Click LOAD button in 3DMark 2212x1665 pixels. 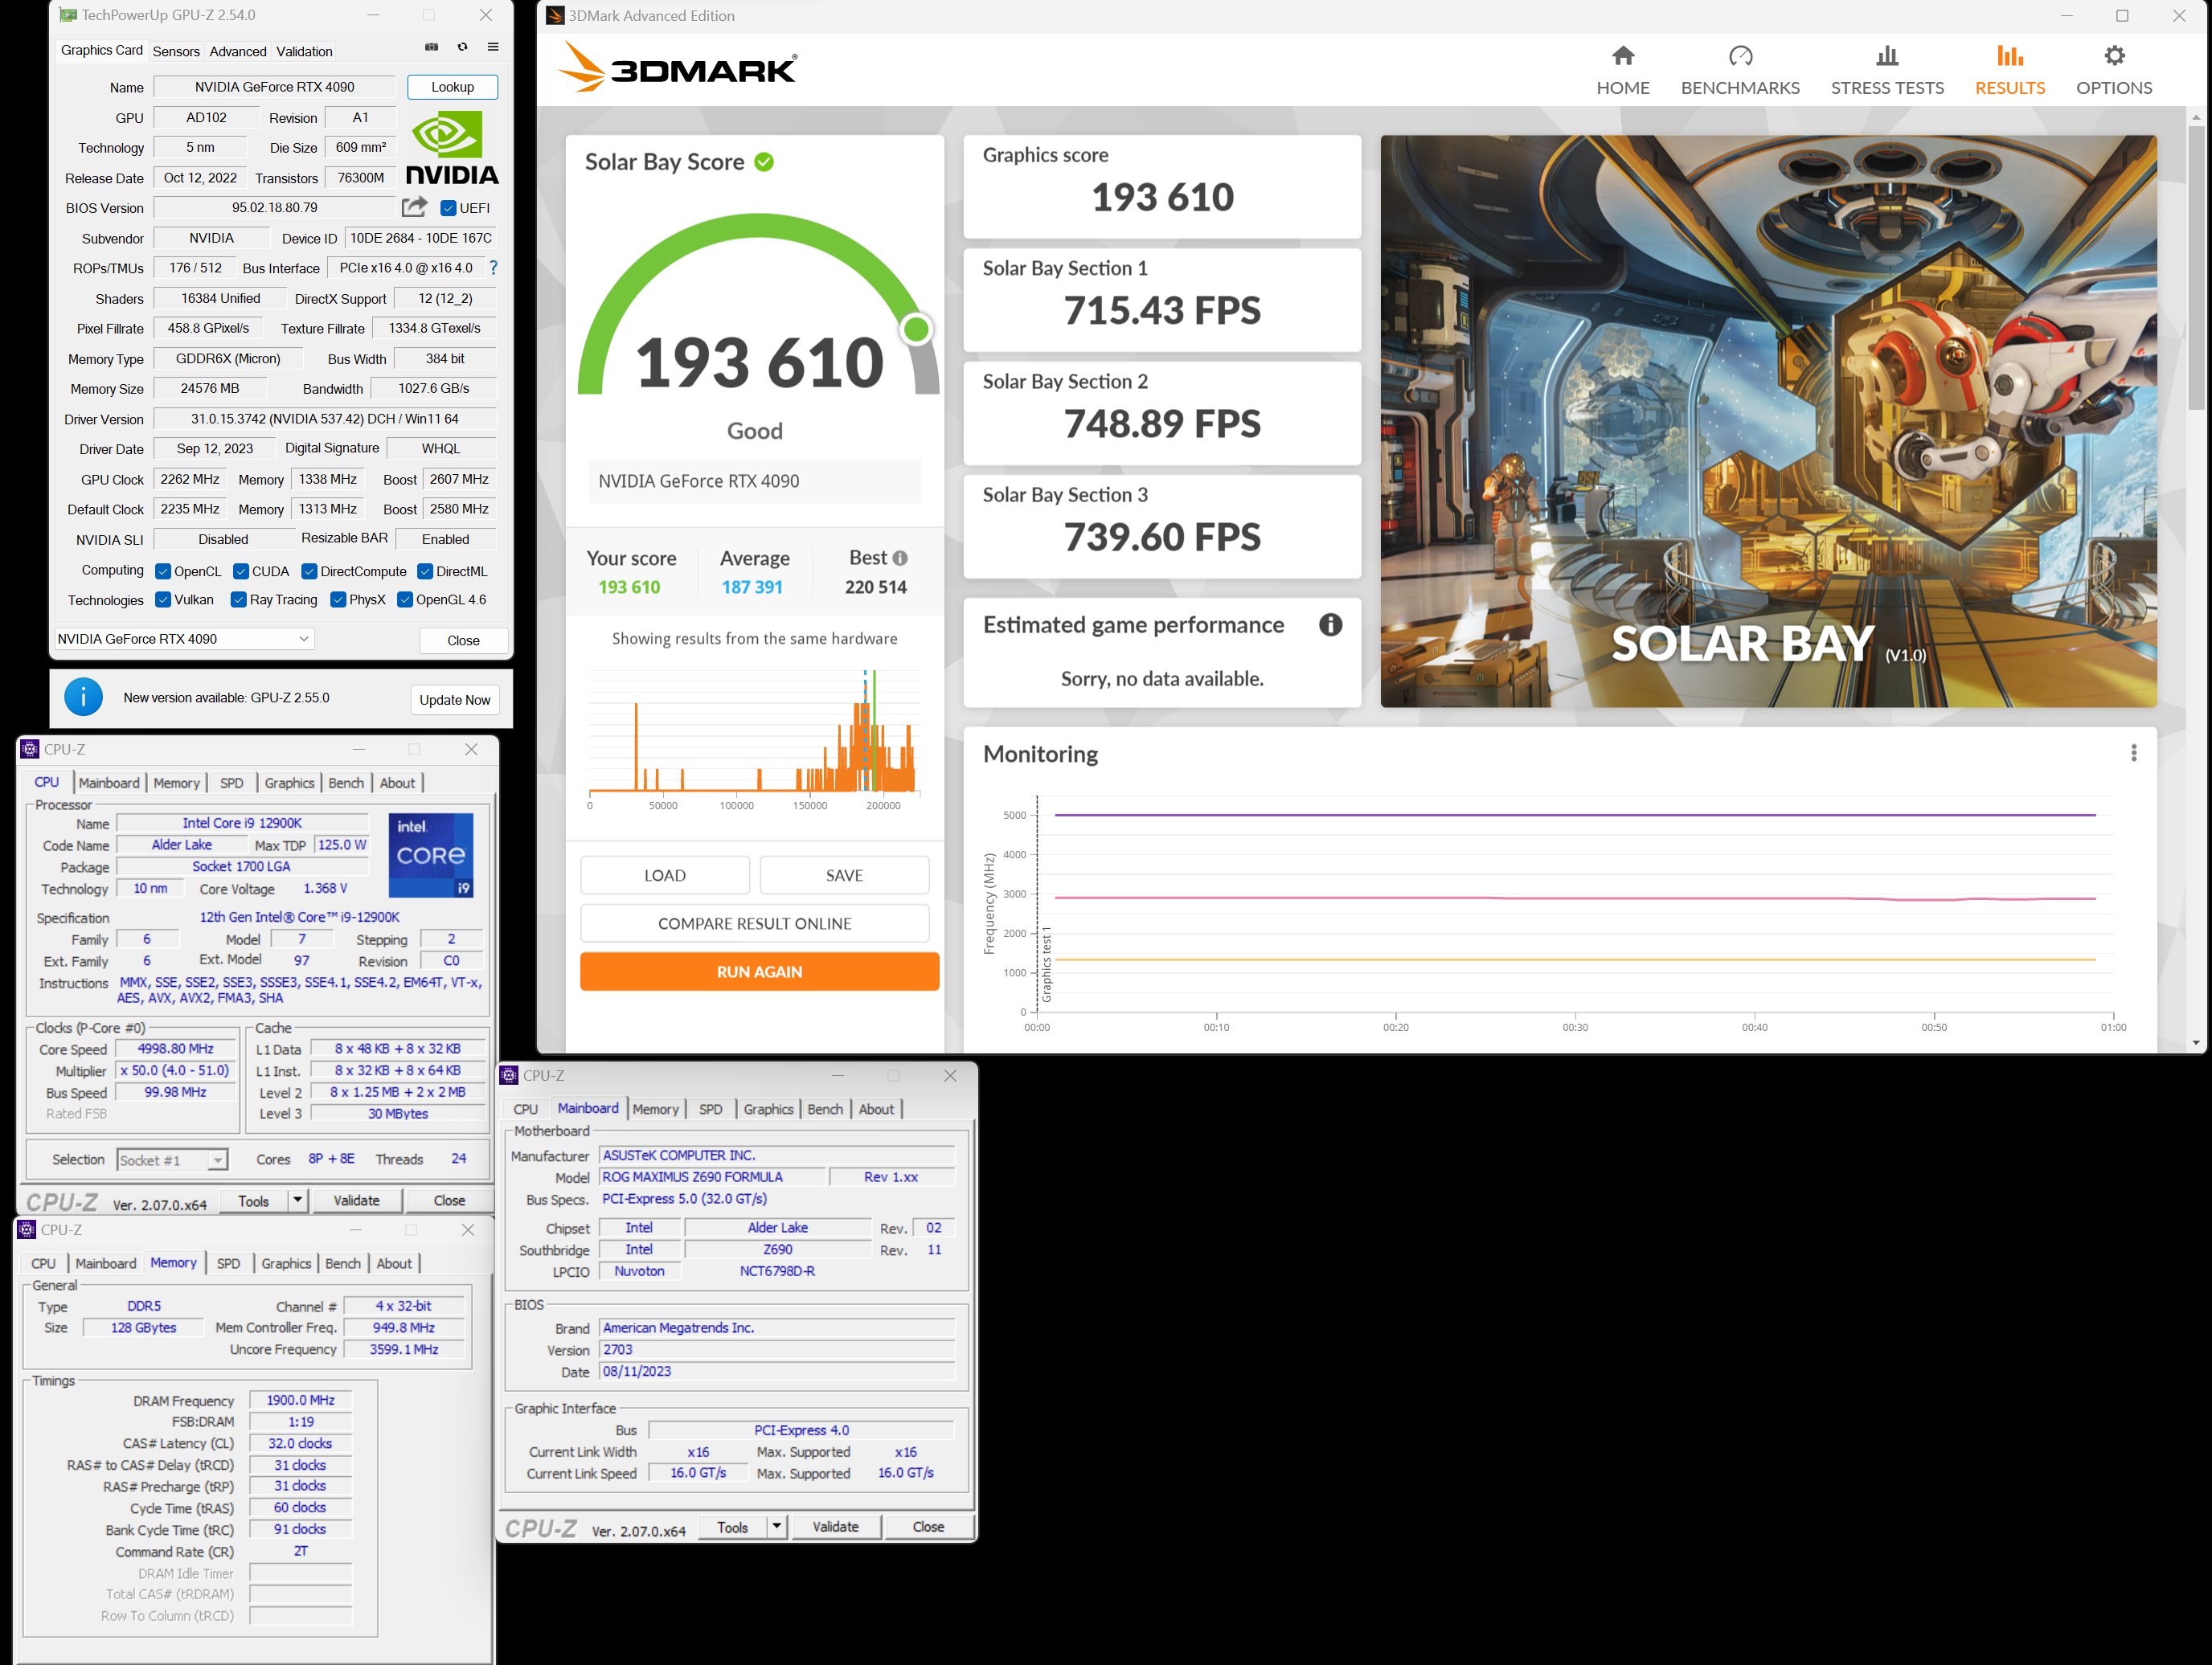click(665, 875)
